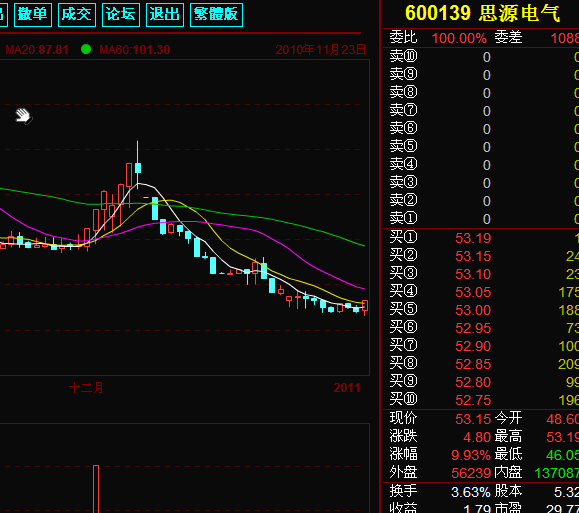
Task: Select the MA20:87.81 indicator label
Action: pyautogui.click(x=37, y=49)
